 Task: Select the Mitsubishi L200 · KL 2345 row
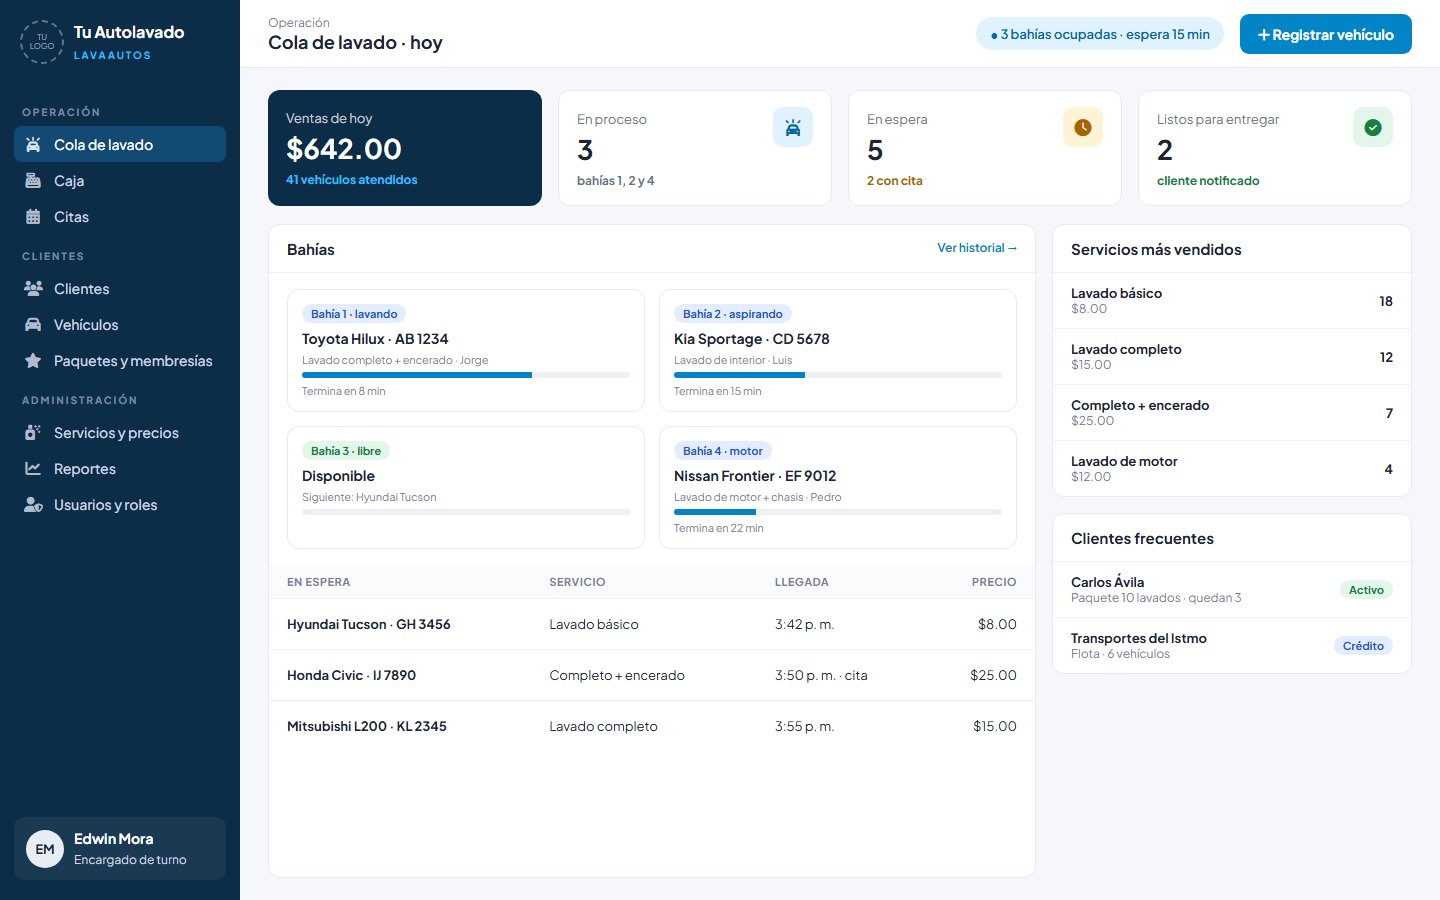(x=652, y=726)
